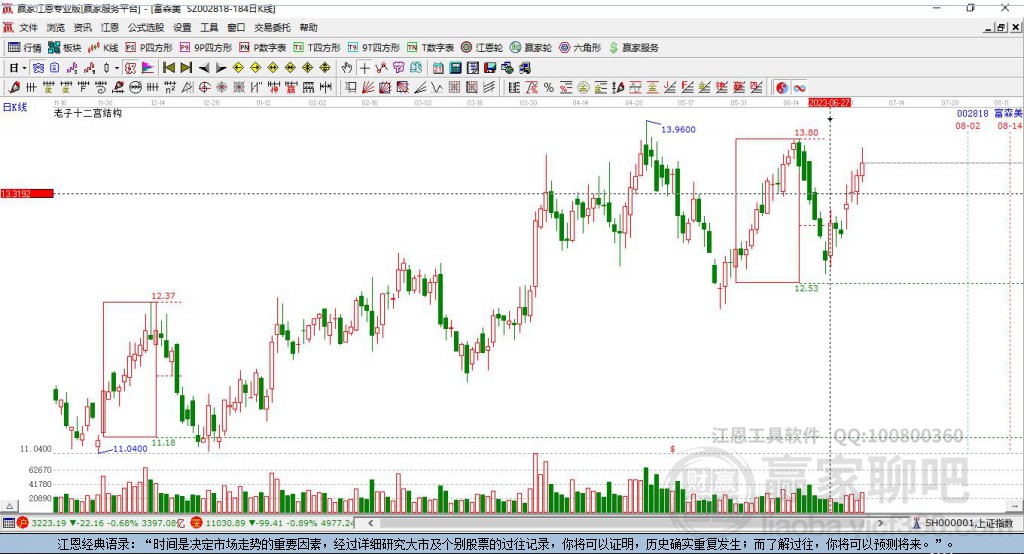
Task: Open the 9T四方形 view
Action: coord(374,48)
